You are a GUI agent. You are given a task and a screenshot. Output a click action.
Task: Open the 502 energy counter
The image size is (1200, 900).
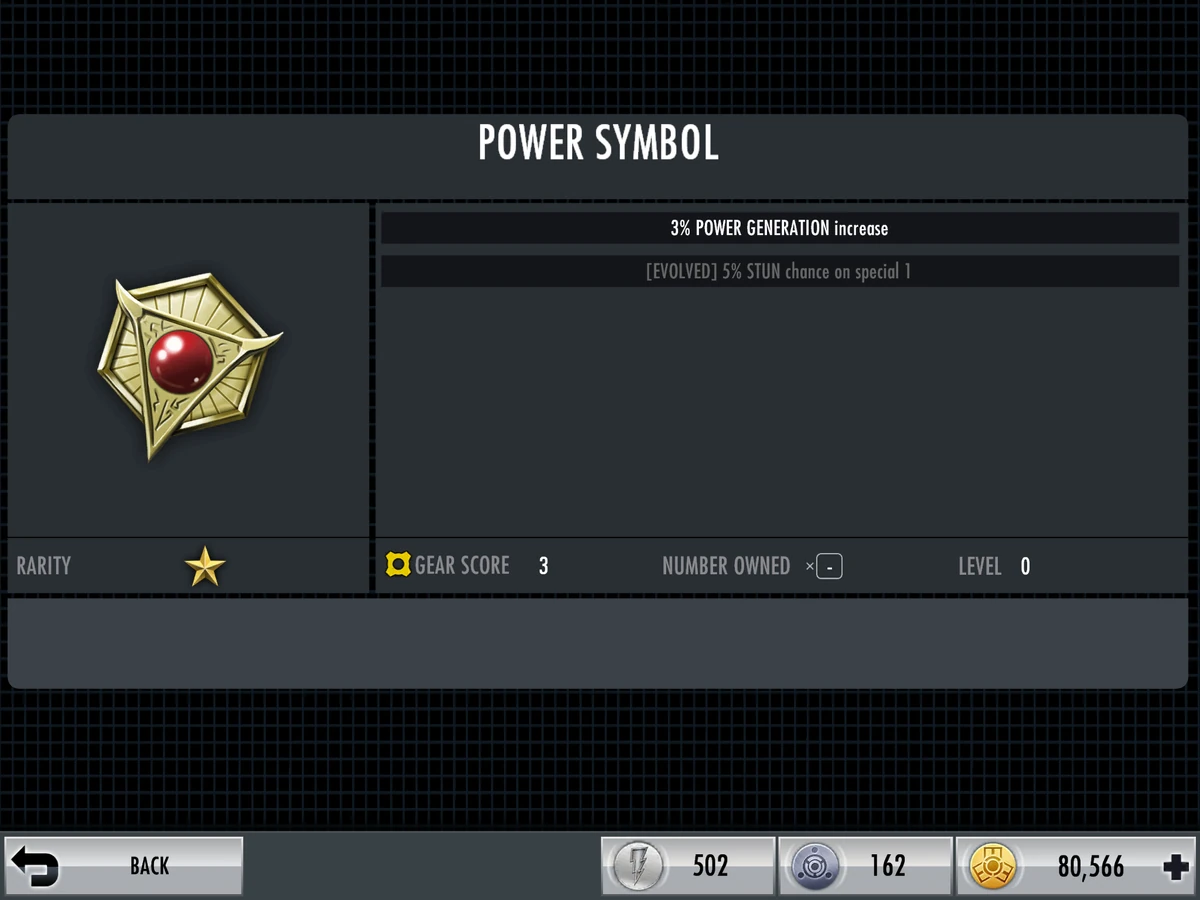(688, 866)
